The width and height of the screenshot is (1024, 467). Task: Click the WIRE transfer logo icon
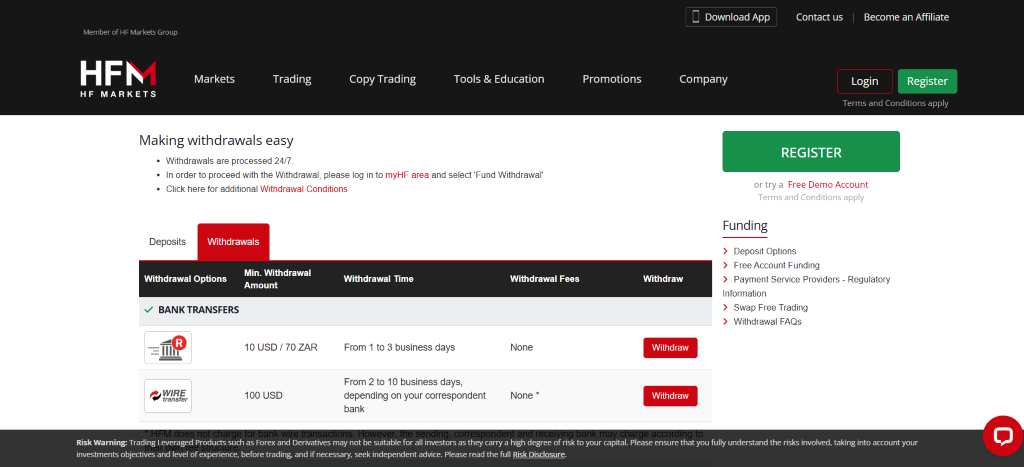168,396
